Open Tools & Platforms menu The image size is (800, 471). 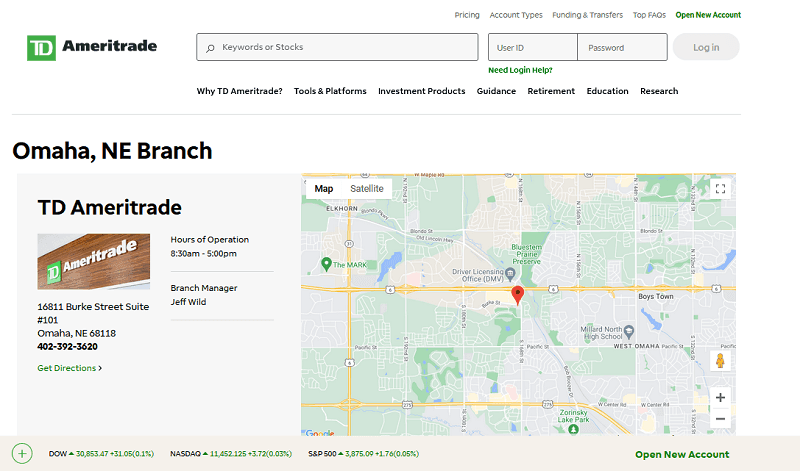330,91
